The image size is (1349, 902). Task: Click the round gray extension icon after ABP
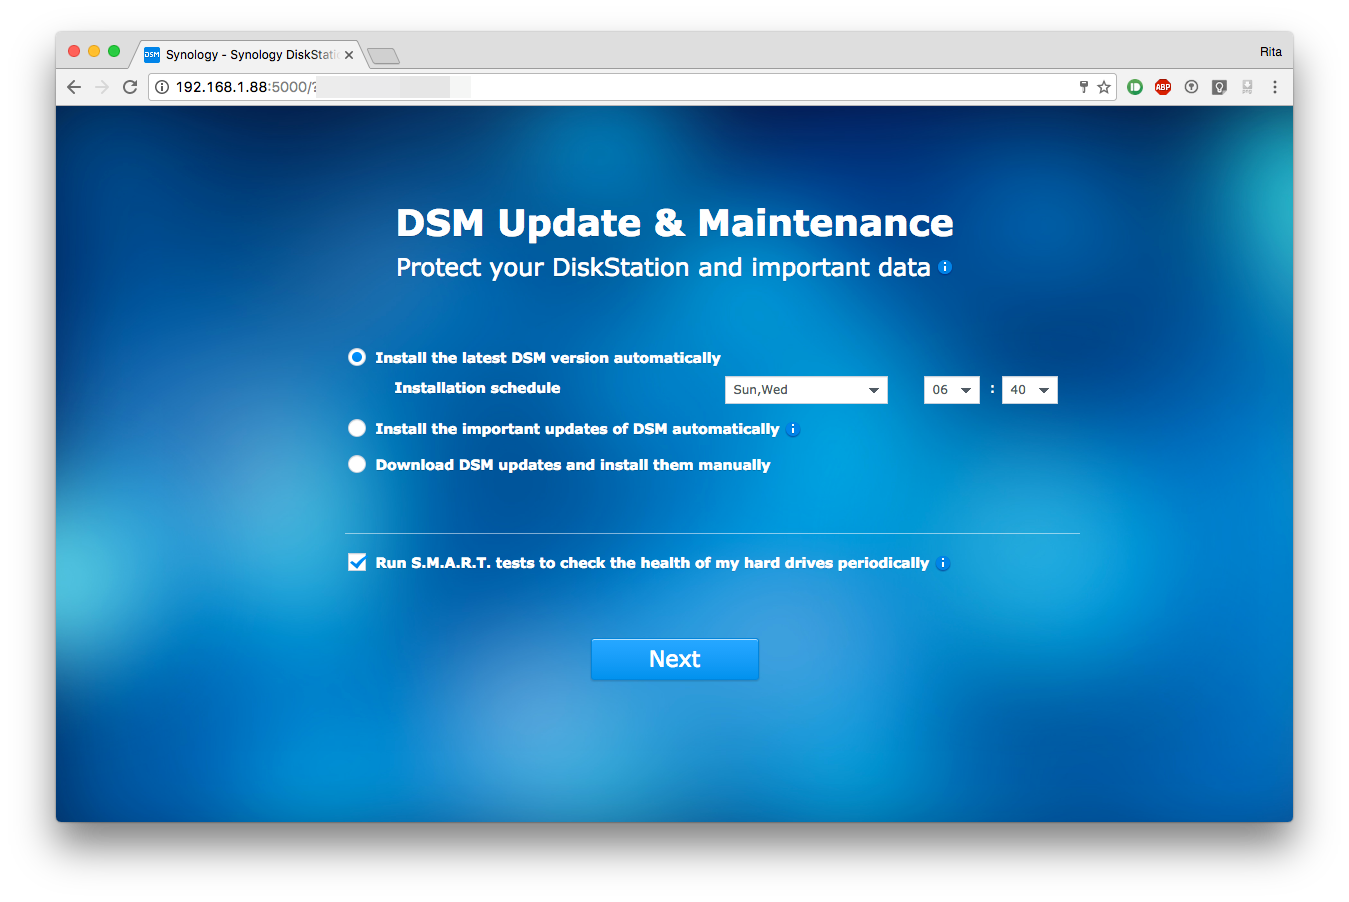coord(1191,87)
